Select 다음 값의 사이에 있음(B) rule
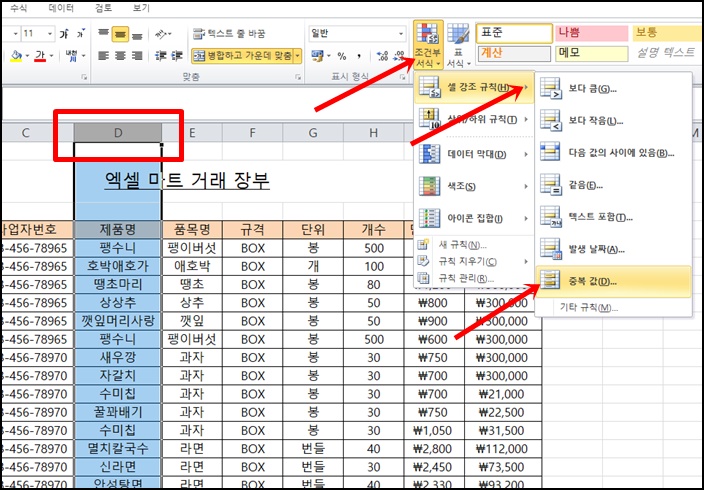 tap(613, 153)
